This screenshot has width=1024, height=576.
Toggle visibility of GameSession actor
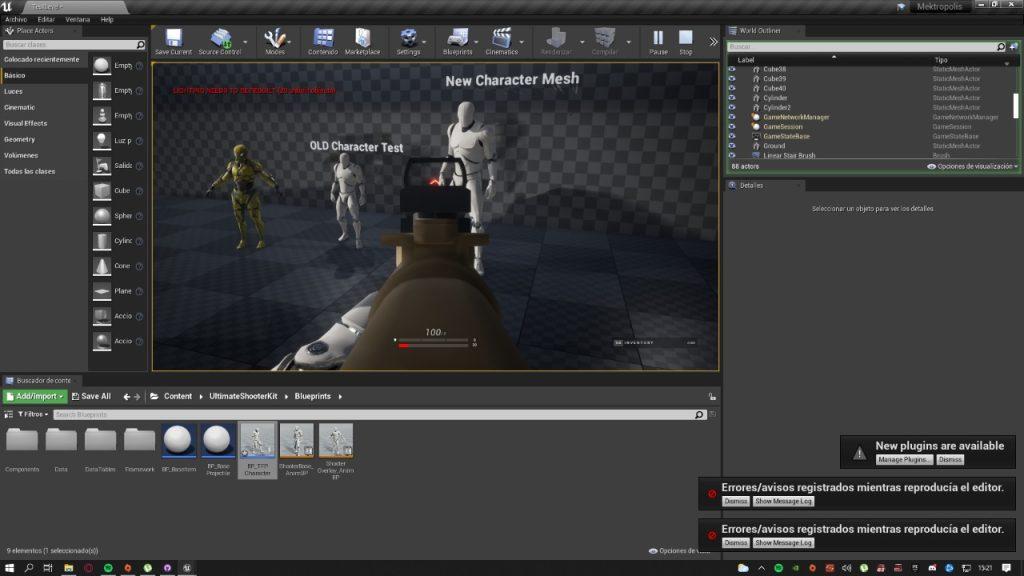(x=731, y=127)
